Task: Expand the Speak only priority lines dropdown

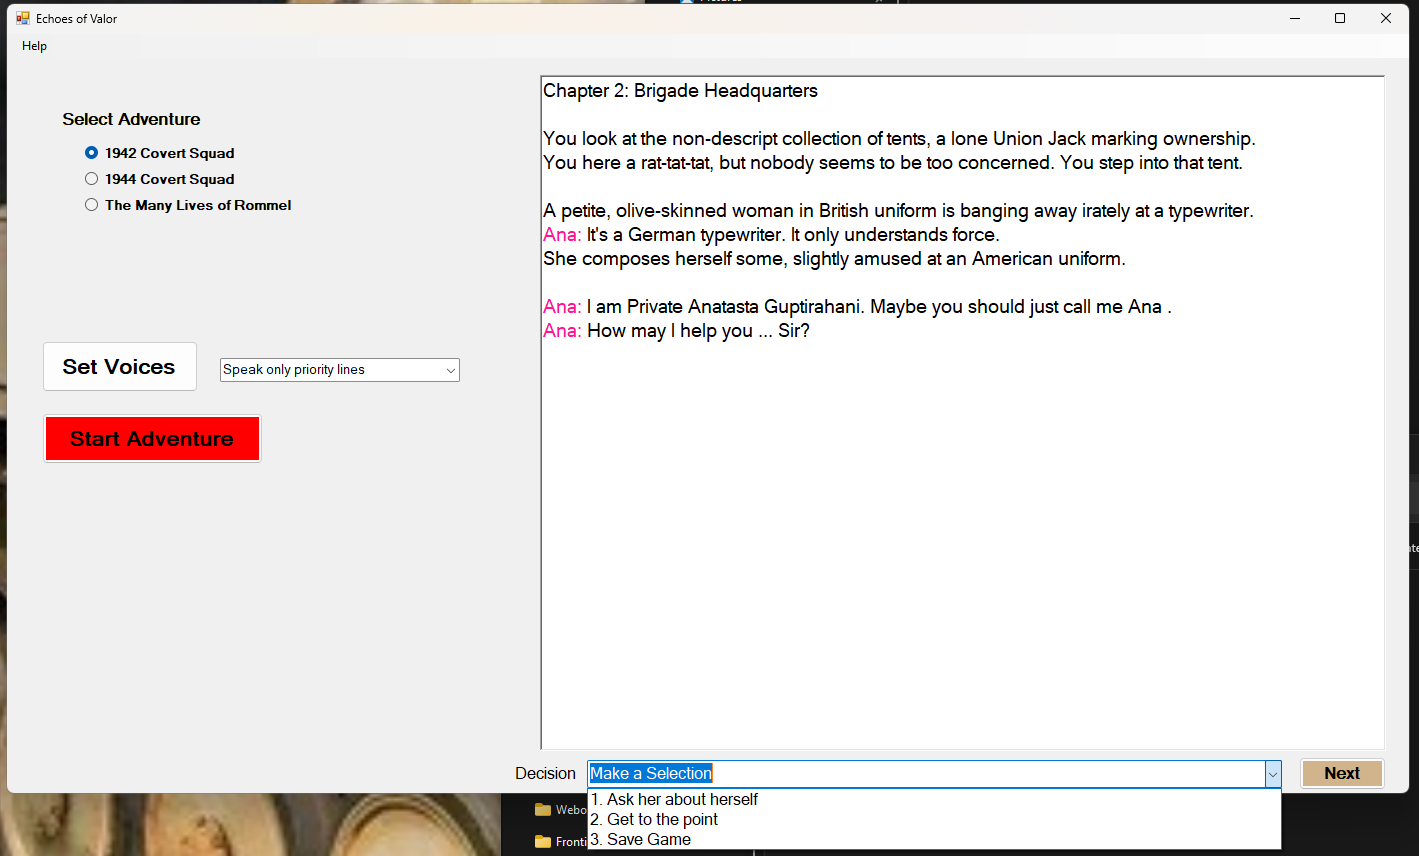Action: click(450, 370)
